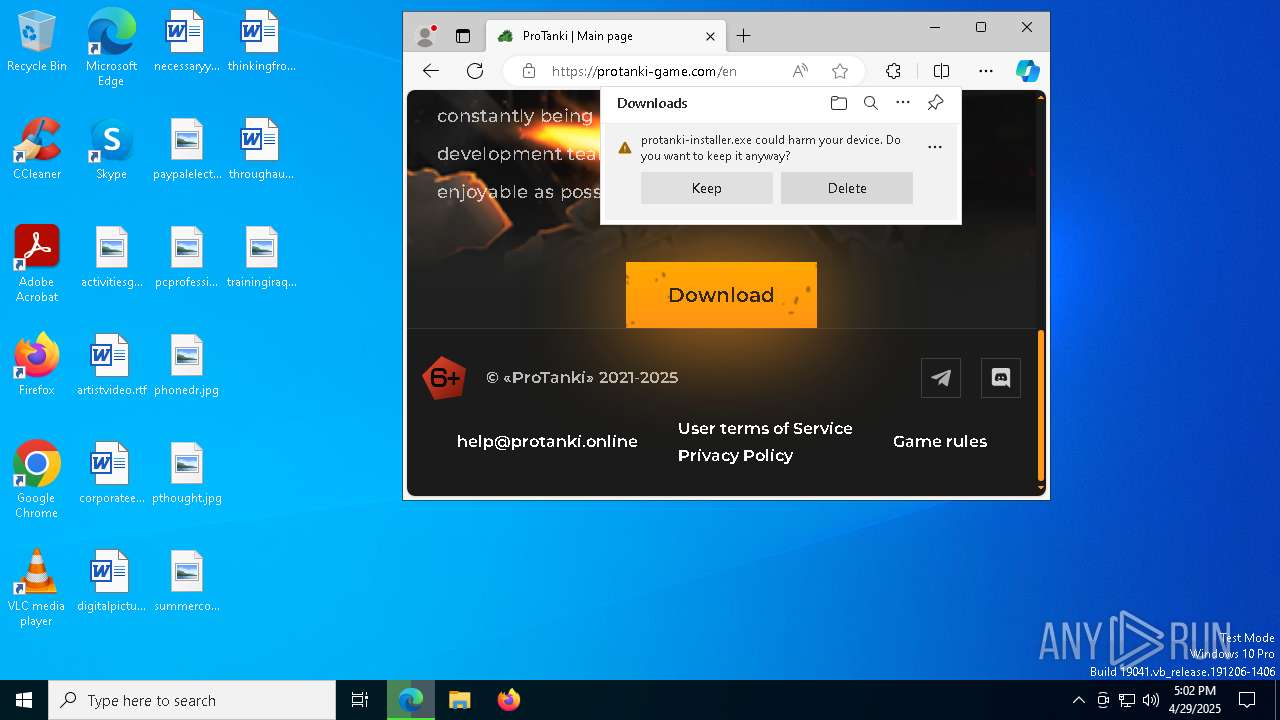Activate Read aloud icon in address bar
This screenshot has height=720, width=1280.
click(x=800, y=71)
